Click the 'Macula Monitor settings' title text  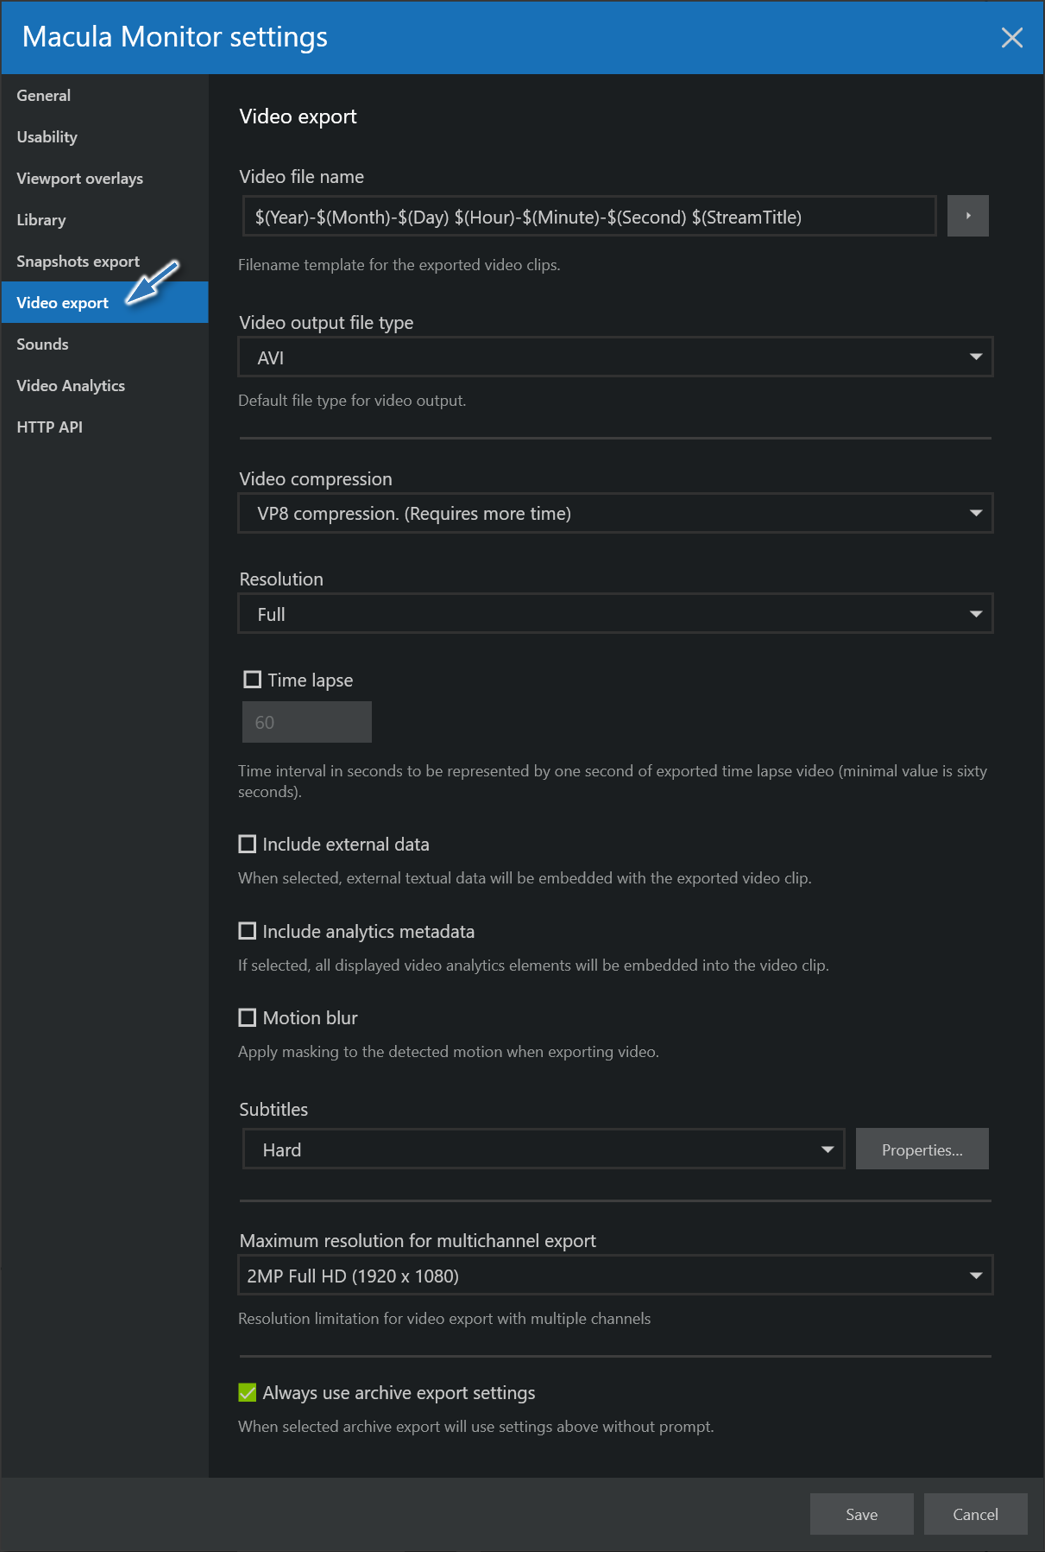(175, 37)
